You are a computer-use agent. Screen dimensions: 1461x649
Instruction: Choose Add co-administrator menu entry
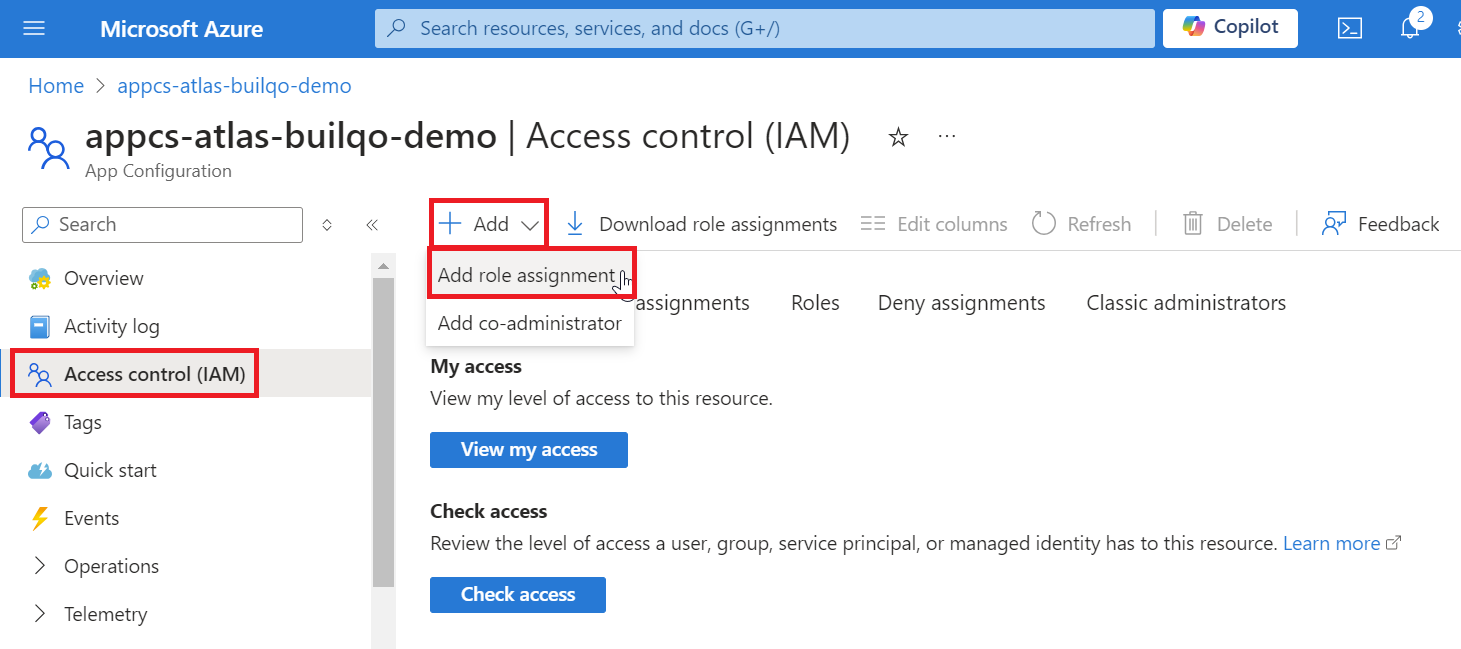(x=529, y=323)
